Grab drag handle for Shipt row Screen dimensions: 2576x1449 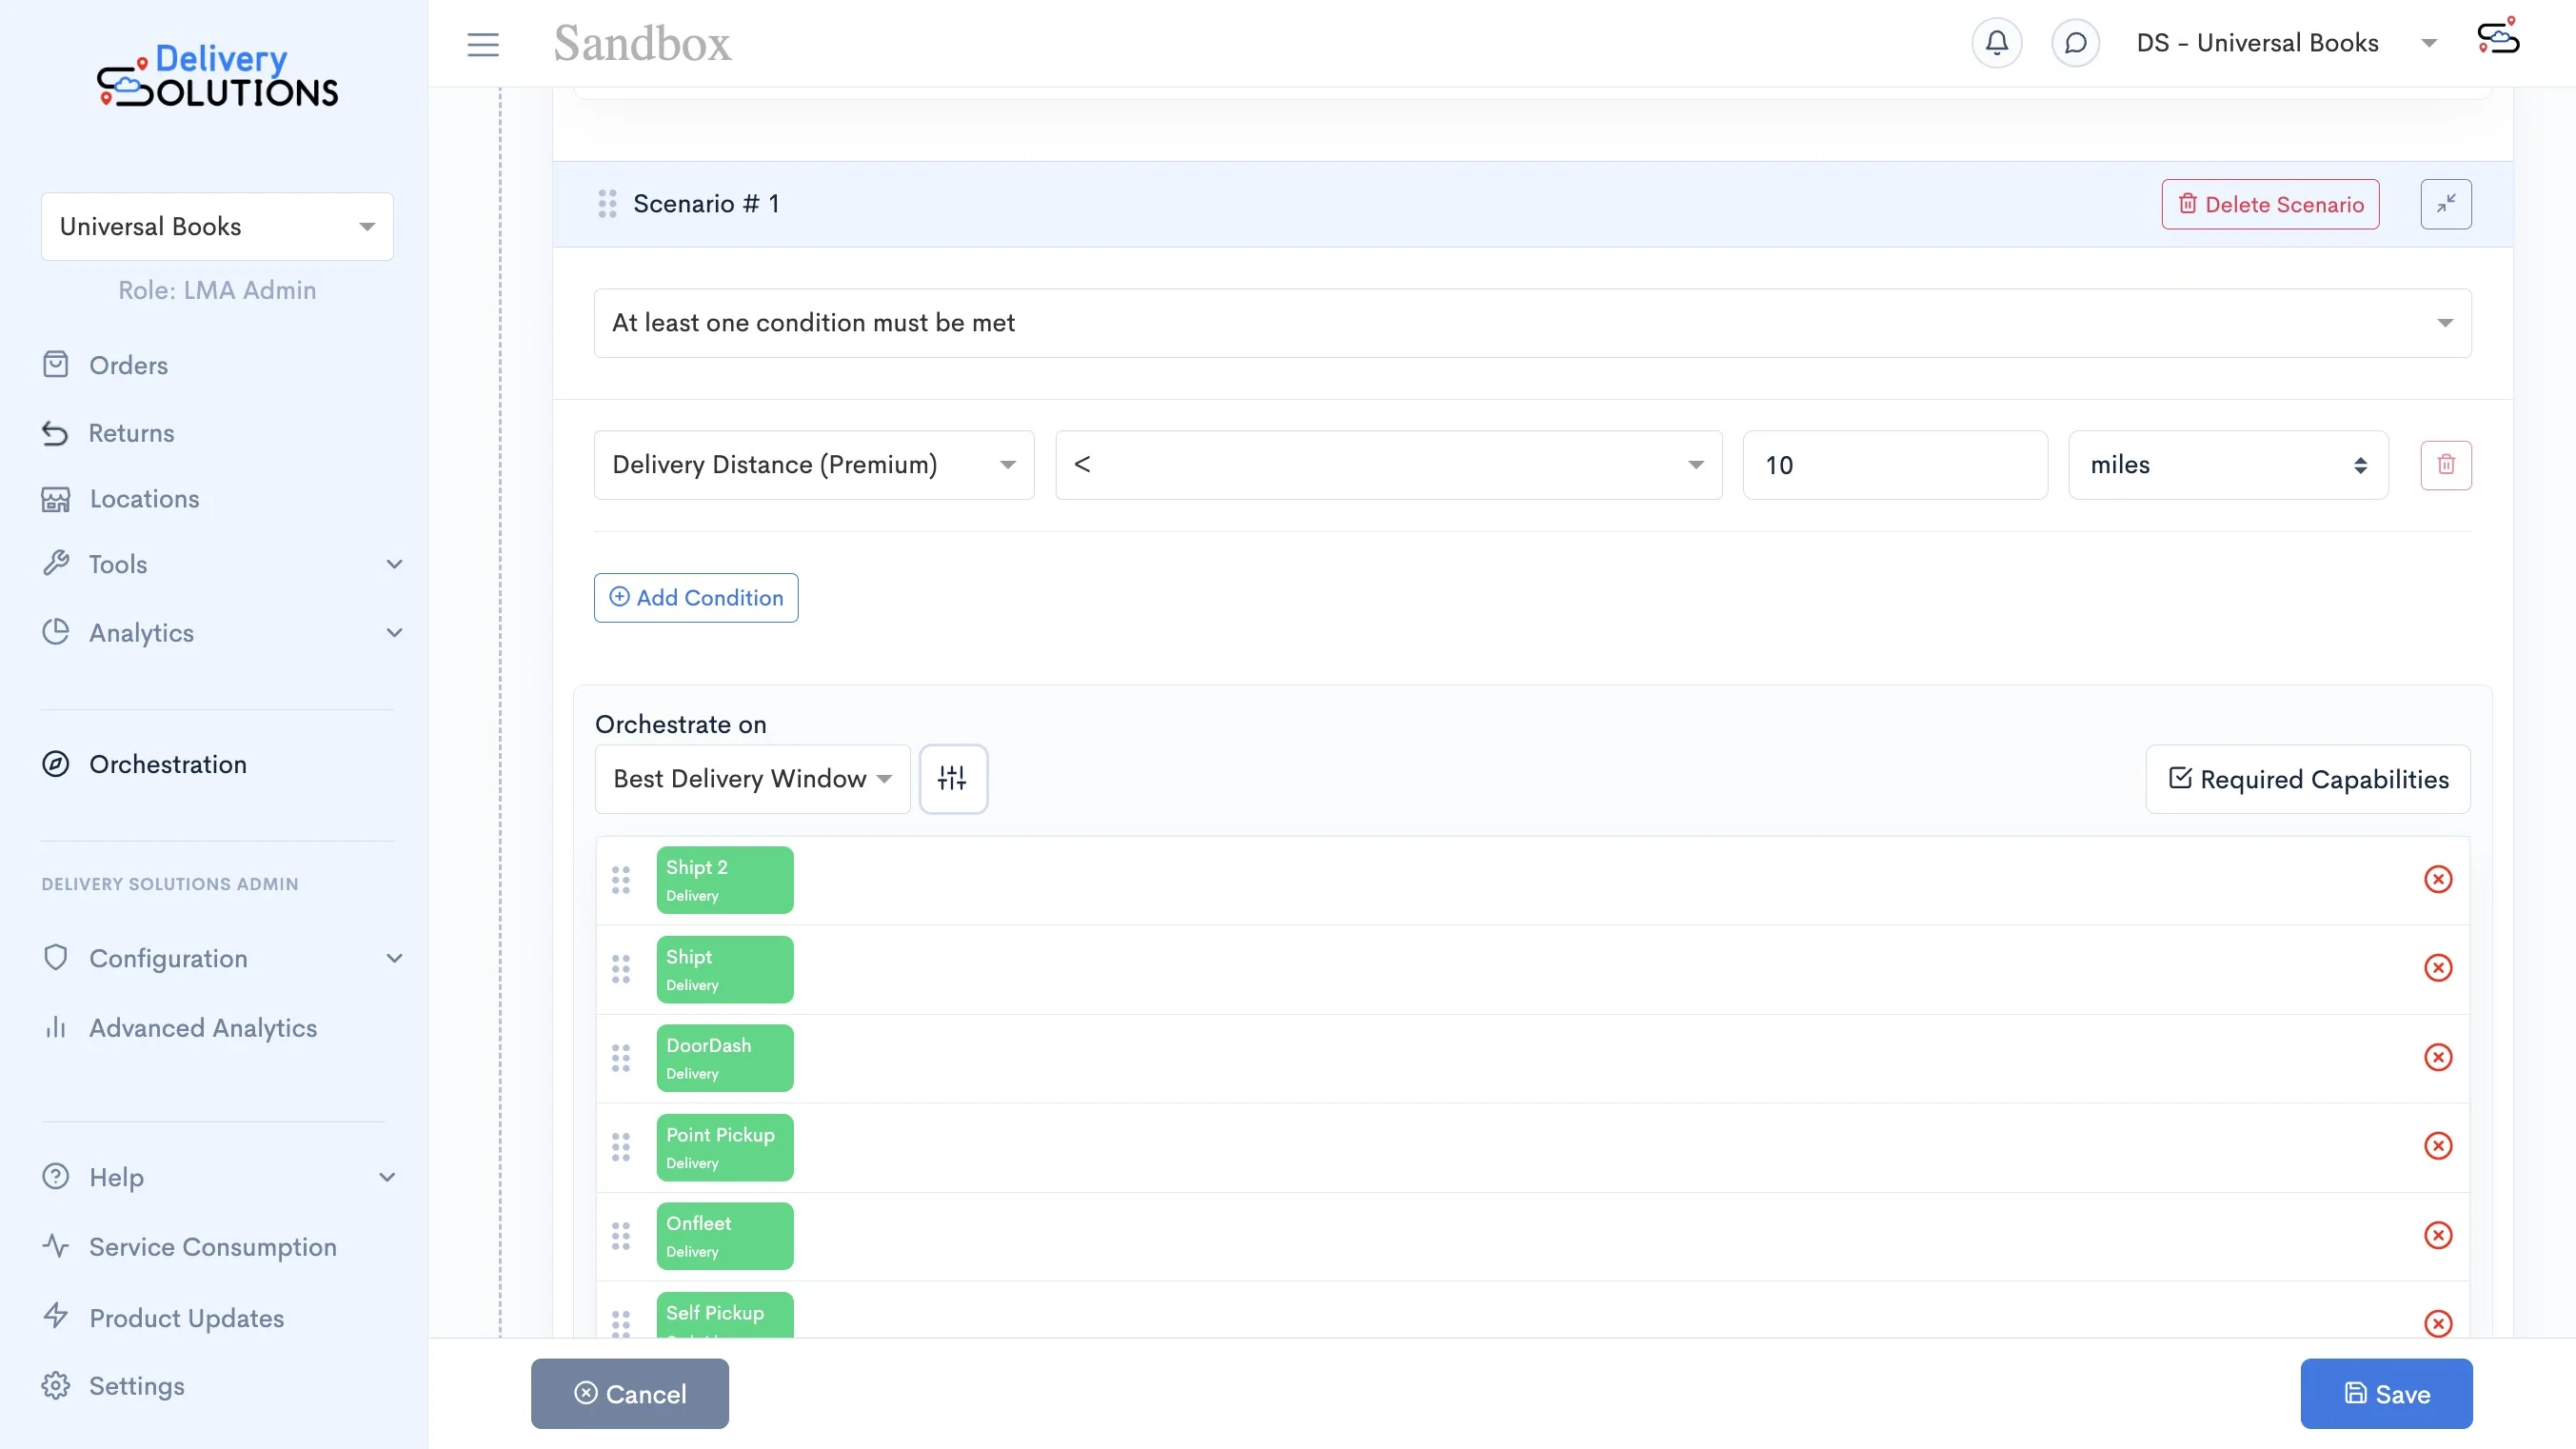(621, 969)
